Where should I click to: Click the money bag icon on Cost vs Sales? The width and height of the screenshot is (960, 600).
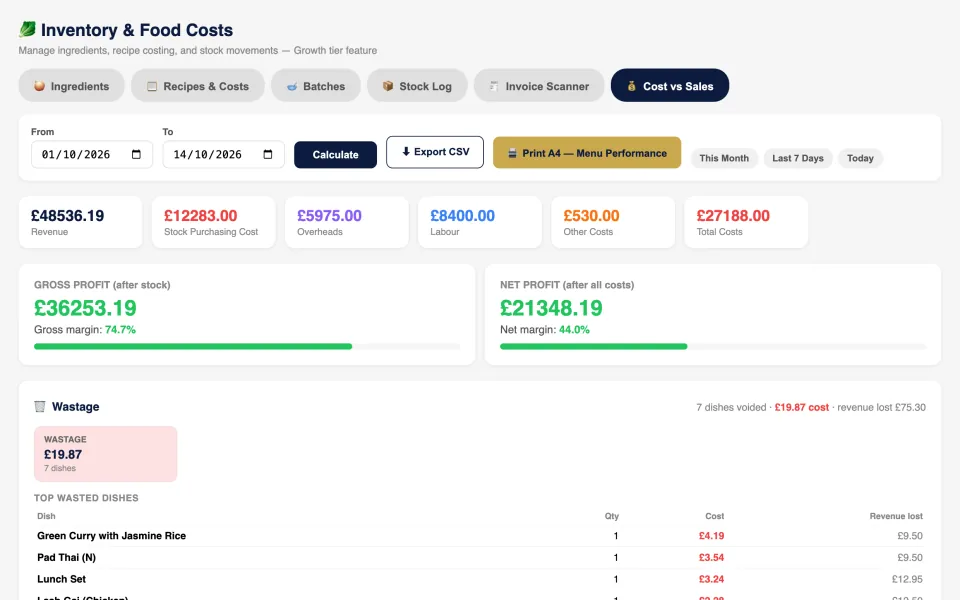point(631,86)
